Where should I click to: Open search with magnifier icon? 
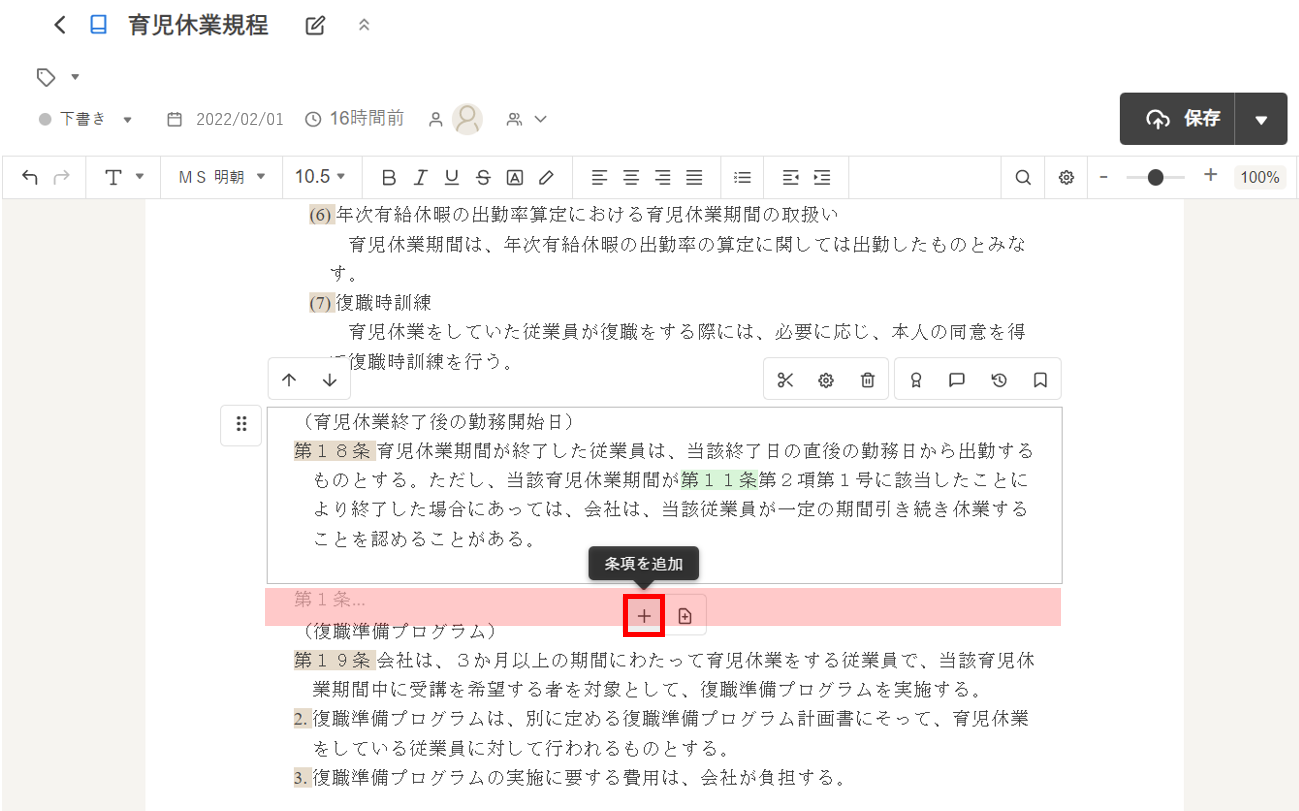(1023, 177)
